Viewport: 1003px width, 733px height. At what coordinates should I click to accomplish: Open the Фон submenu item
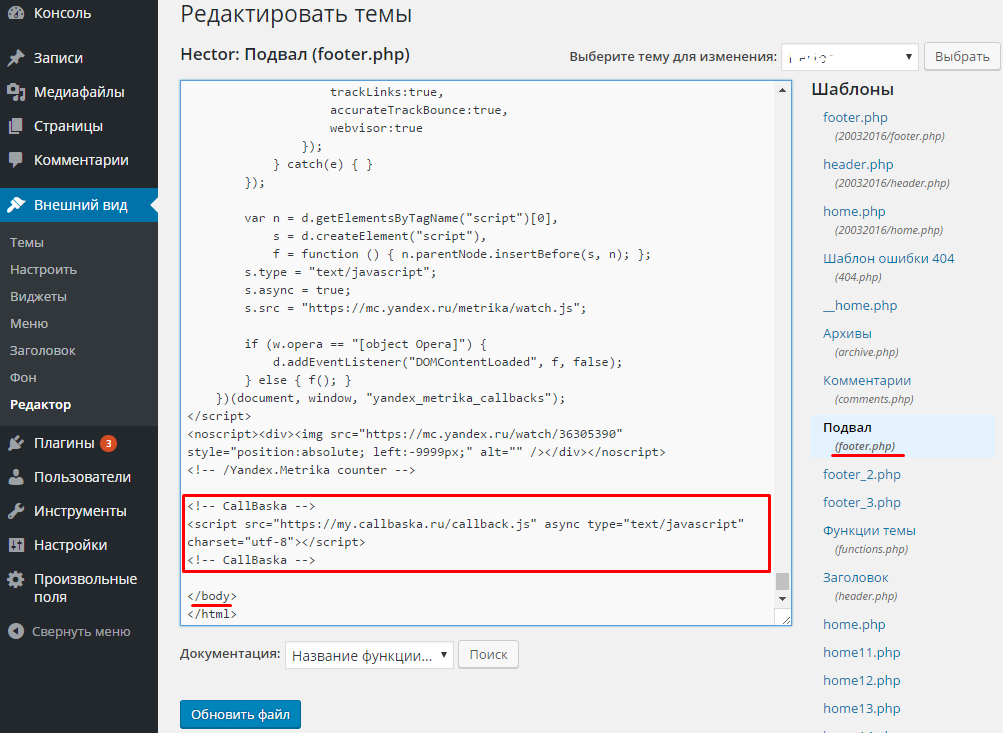23,377
